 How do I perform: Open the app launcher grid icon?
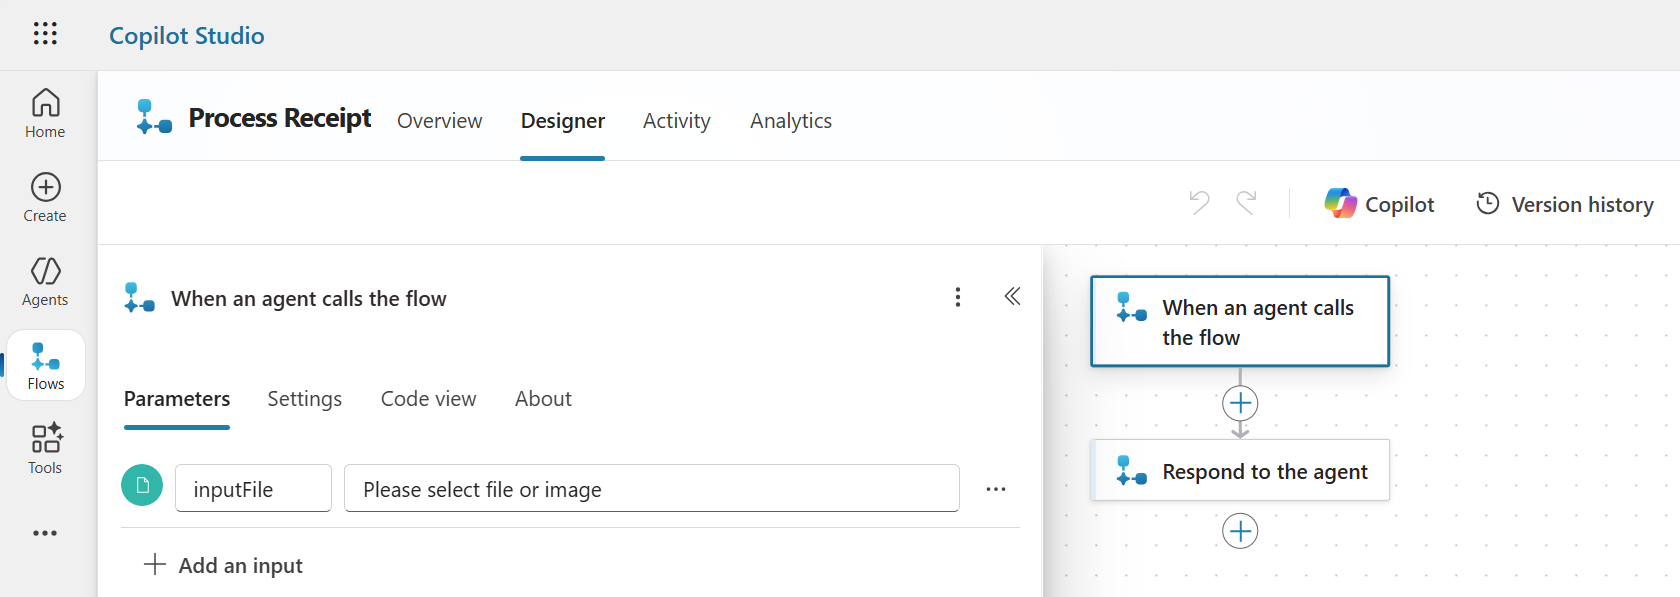[45, 34]
